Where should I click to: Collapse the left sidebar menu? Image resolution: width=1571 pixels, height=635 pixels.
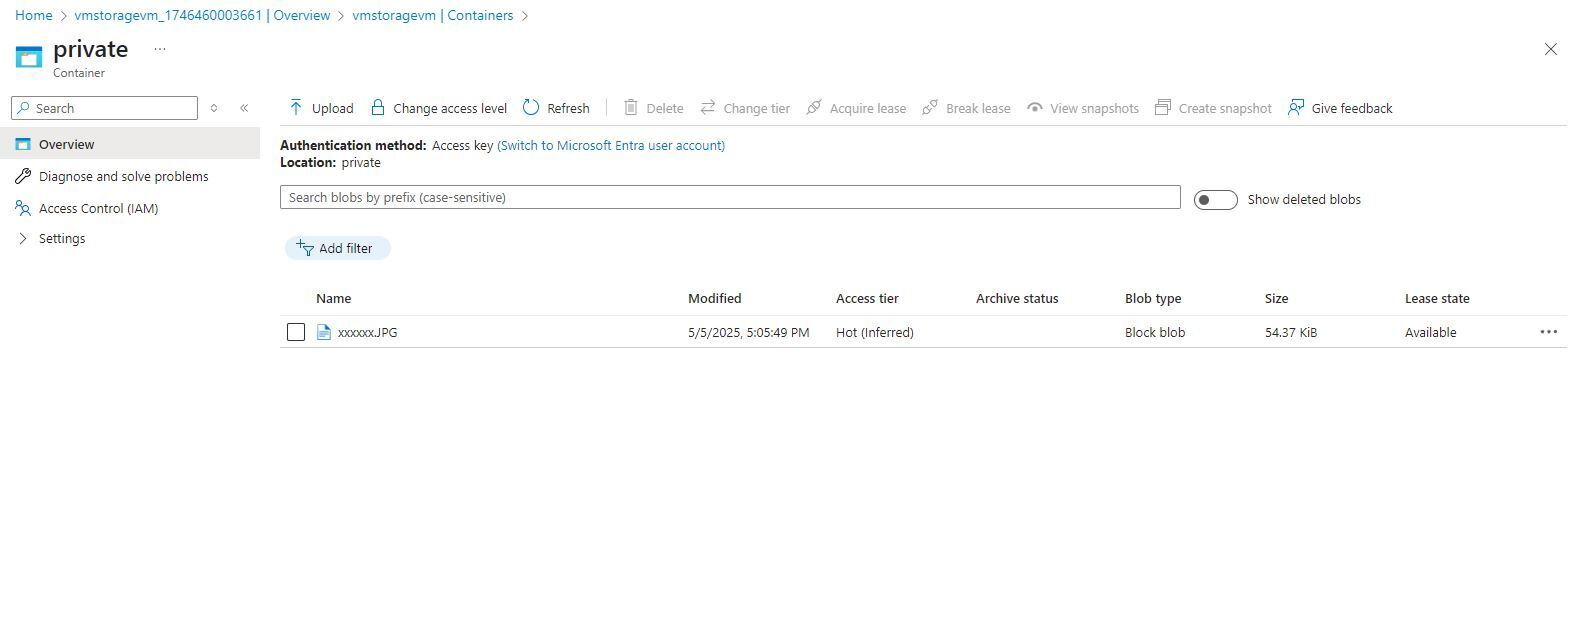pos(244,108)
